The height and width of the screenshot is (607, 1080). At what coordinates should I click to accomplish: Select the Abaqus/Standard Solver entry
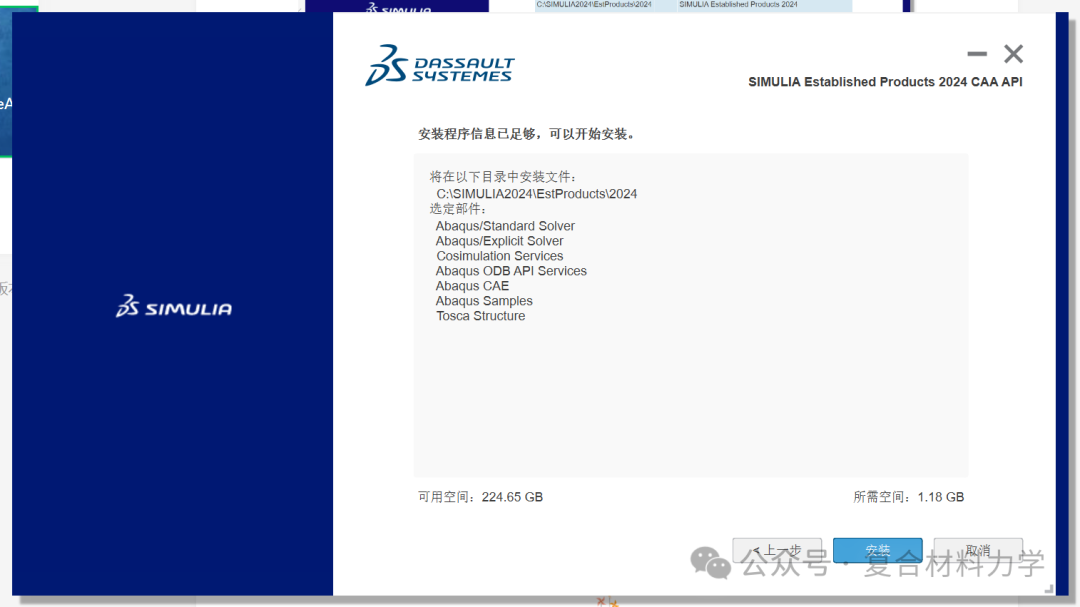point(505,226)
